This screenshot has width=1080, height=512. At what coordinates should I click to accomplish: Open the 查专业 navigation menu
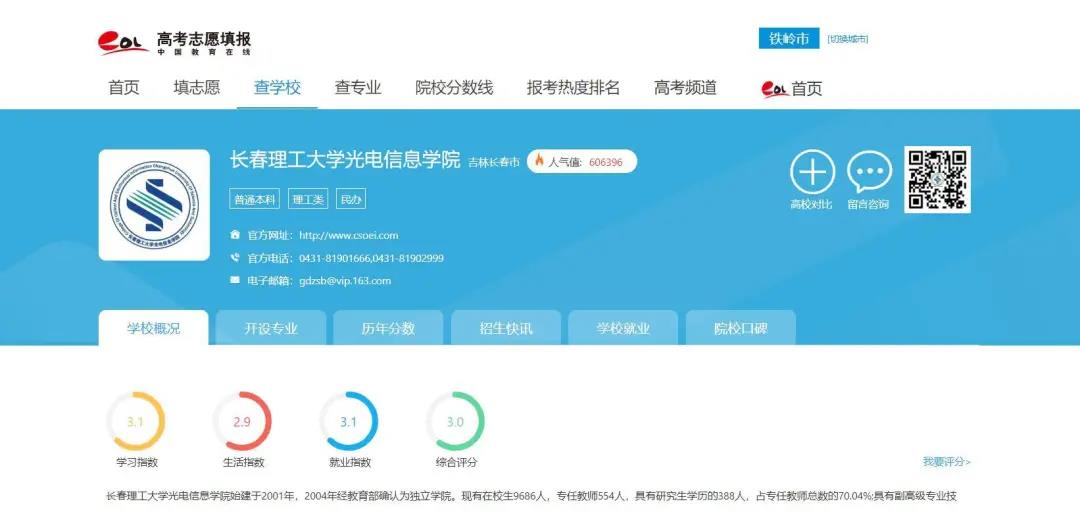(x=358, y=88)
